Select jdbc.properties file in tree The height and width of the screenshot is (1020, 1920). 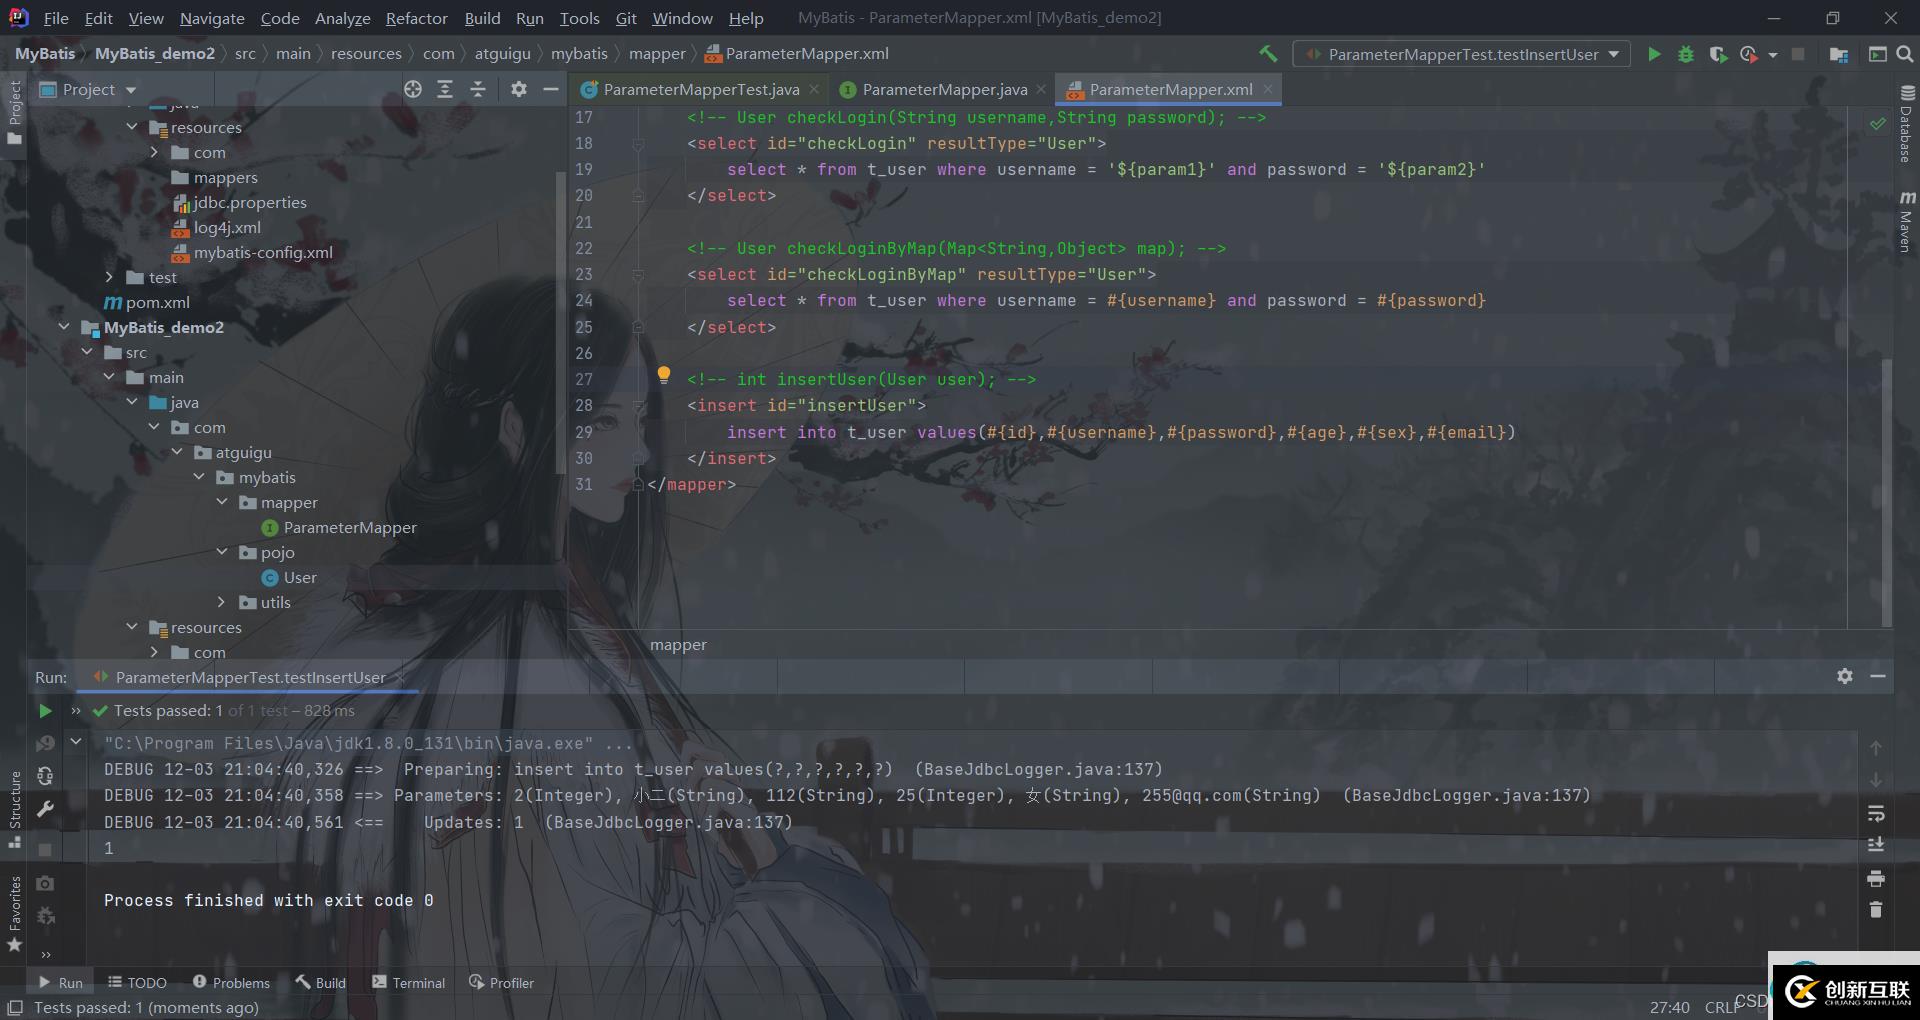pos(250,202)
